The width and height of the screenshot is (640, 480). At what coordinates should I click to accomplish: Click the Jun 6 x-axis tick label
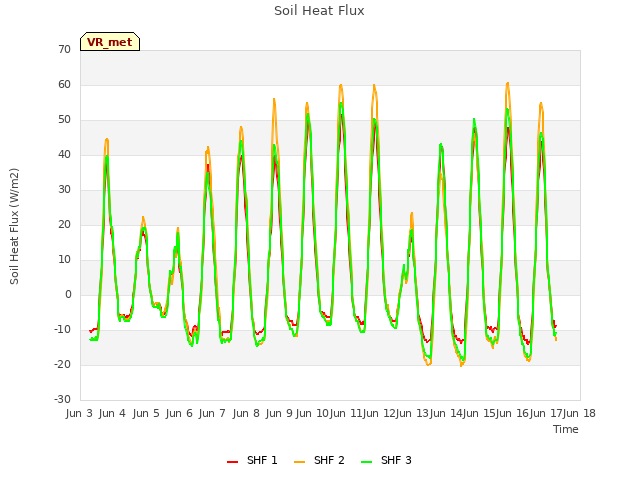coord(179,413)
